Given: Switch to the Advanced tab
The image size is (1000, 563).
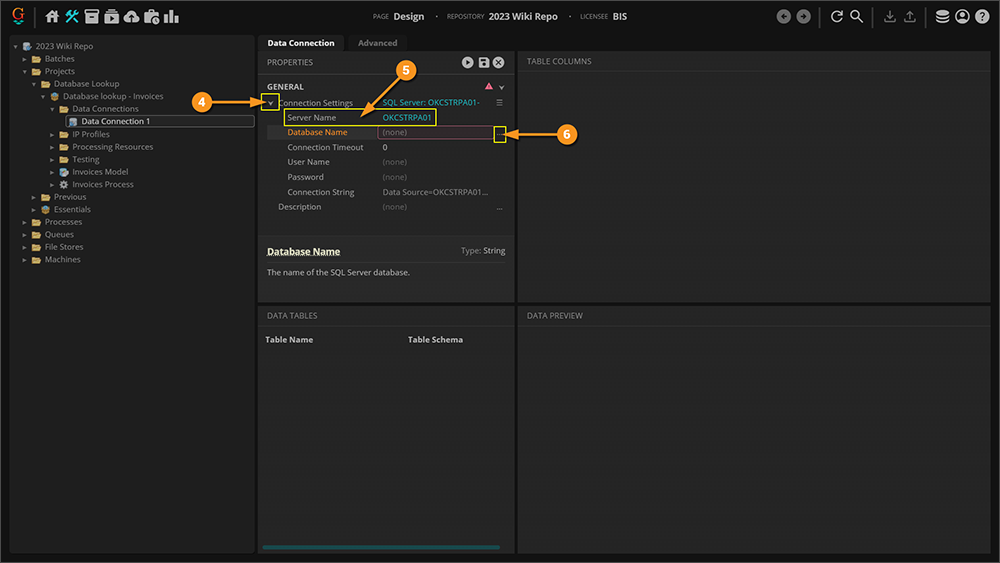Looking at the screenshot, I should point(377,43).
